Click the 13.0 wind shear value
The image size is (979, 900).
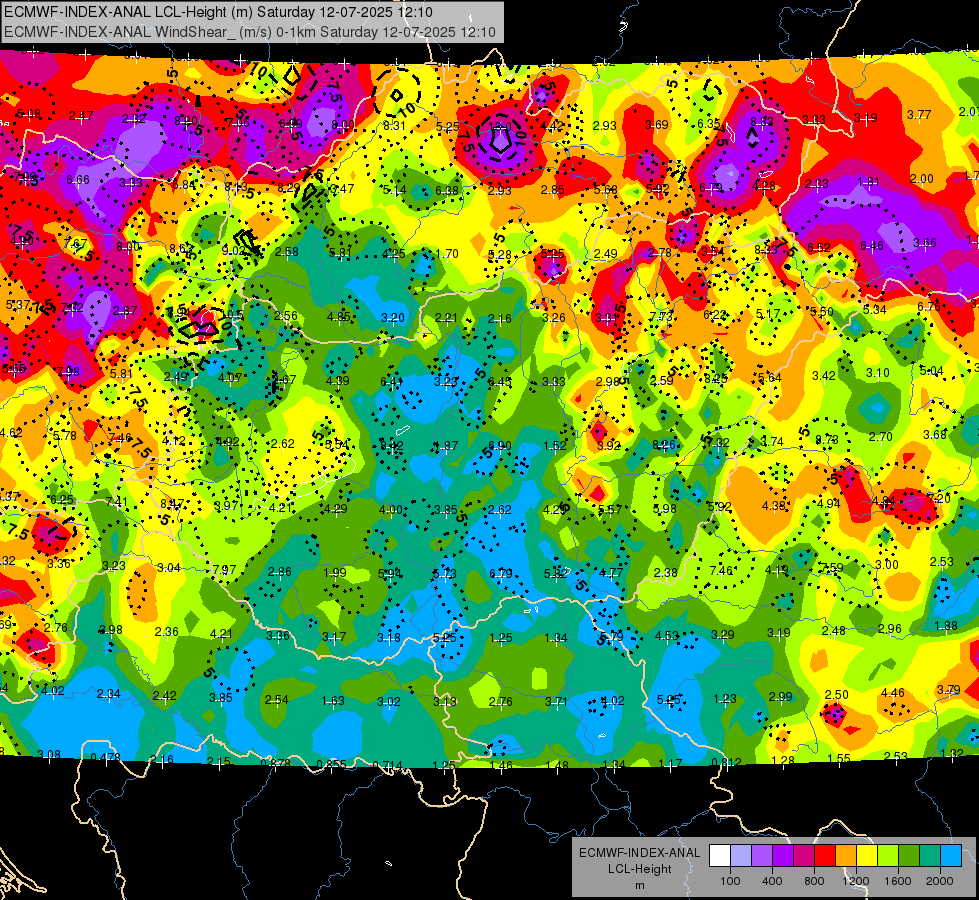click(500, 126)
